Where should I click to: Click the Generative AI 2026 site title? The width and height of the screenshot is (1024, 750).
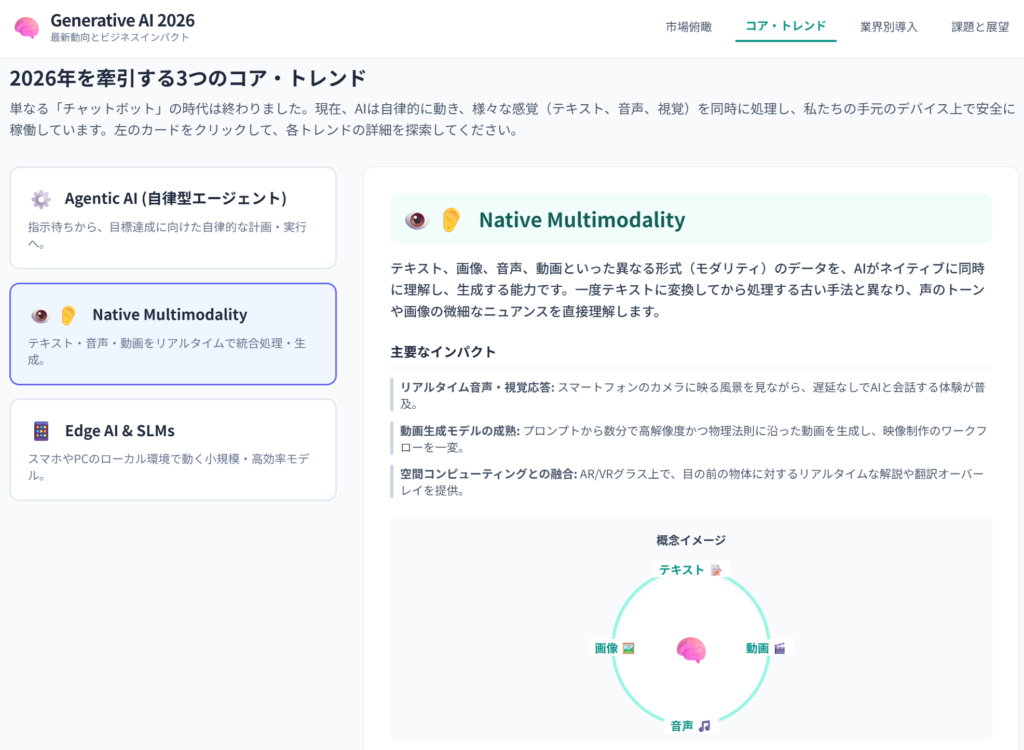tap(122, 20)
